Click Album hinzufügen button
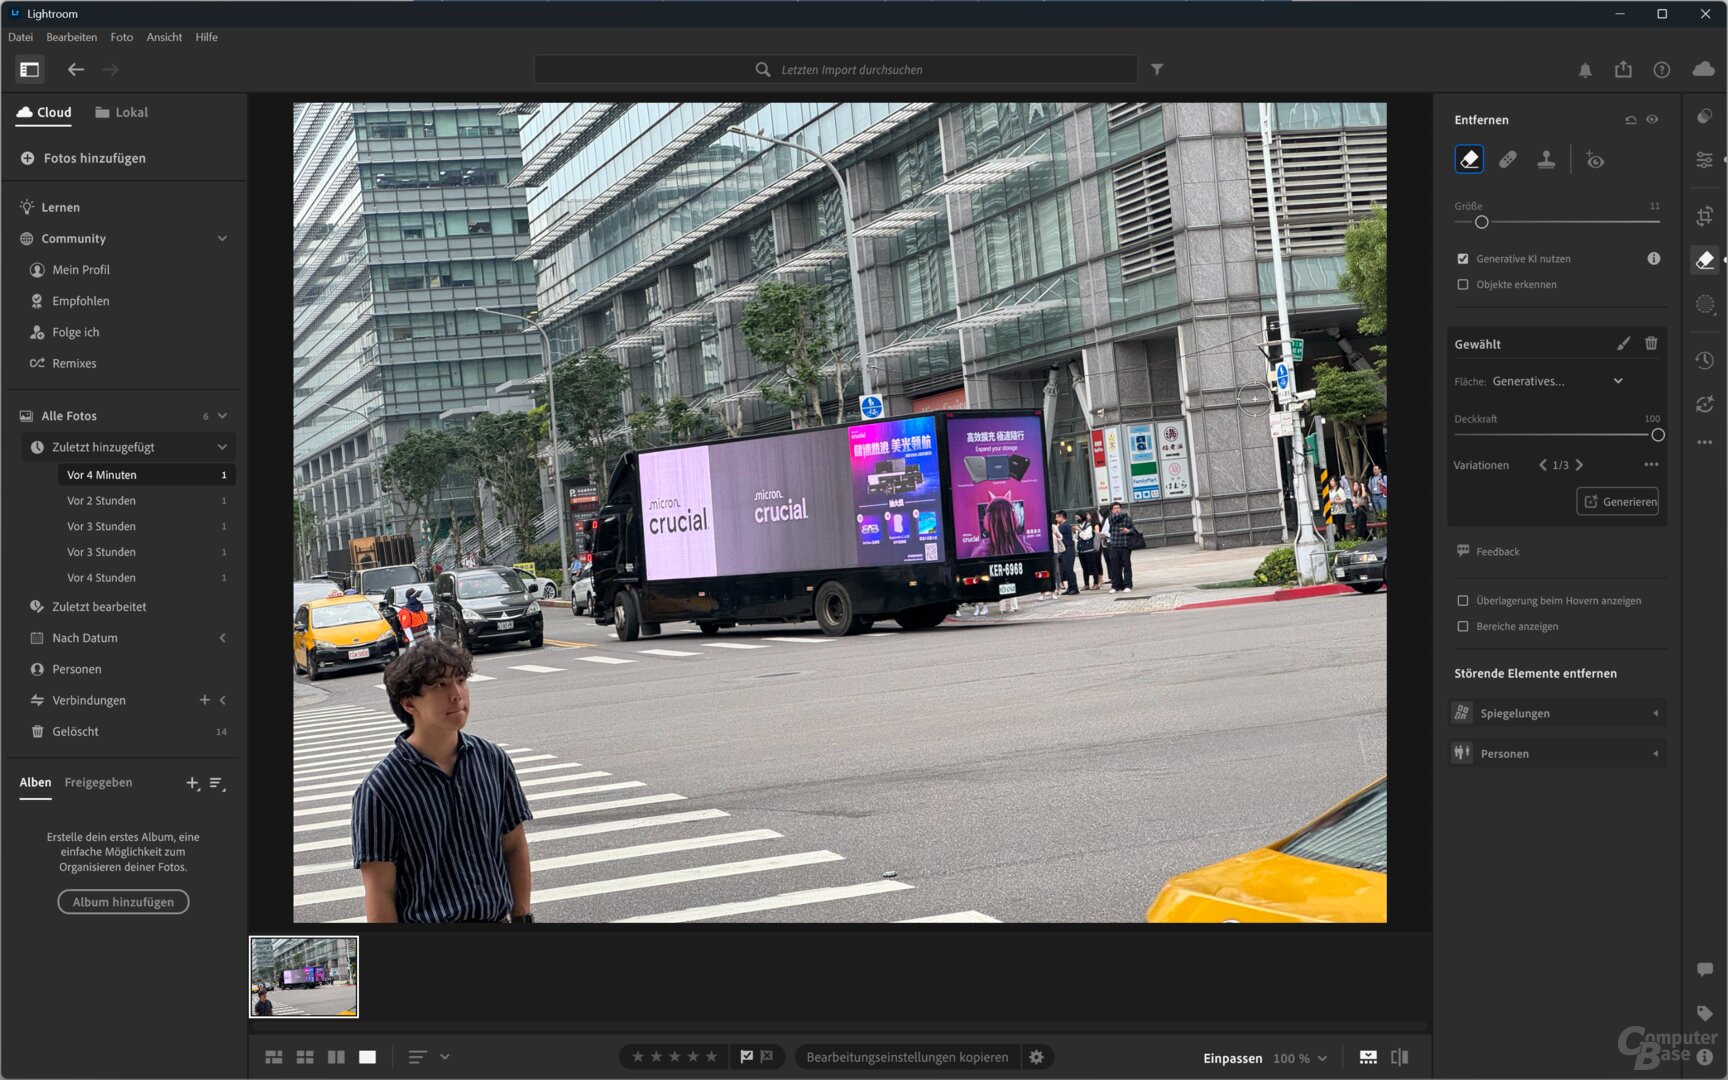The width and height of the screenshot is (1728, 1080). [x=123, y=902]
